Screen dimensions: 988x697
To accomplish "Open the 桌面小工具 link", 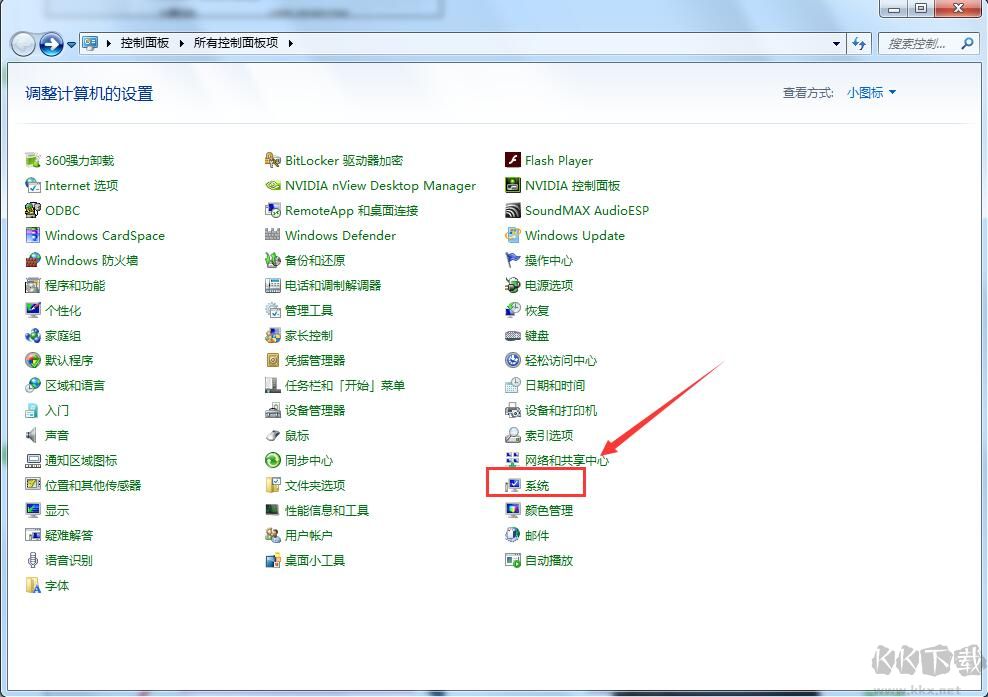I will [x=315, y=560].
